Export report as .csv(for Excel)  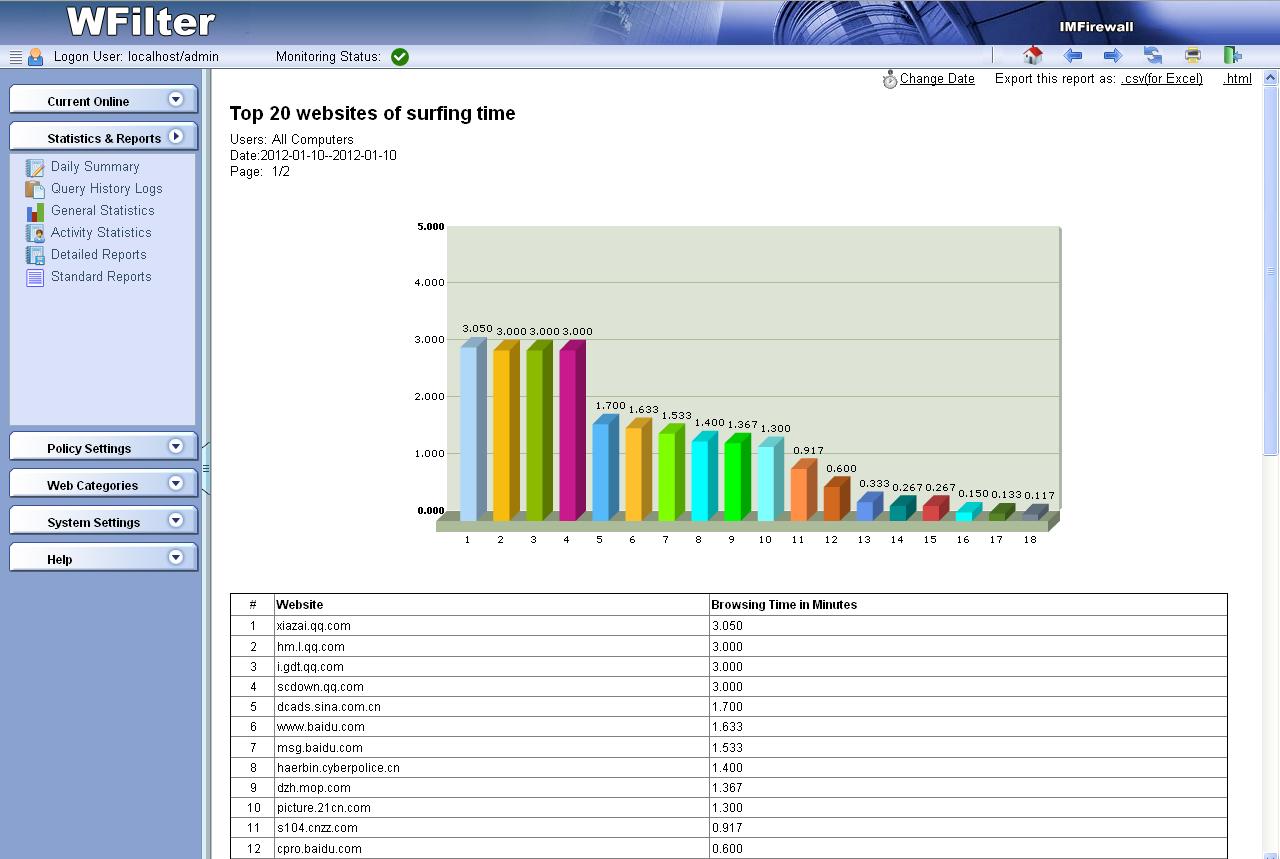click(x=1161, y=79)
